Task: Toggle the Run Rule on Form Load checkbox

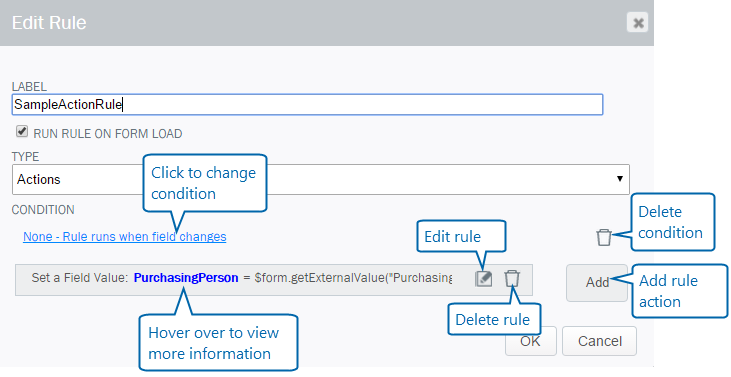Action: [x=21, y=131]
